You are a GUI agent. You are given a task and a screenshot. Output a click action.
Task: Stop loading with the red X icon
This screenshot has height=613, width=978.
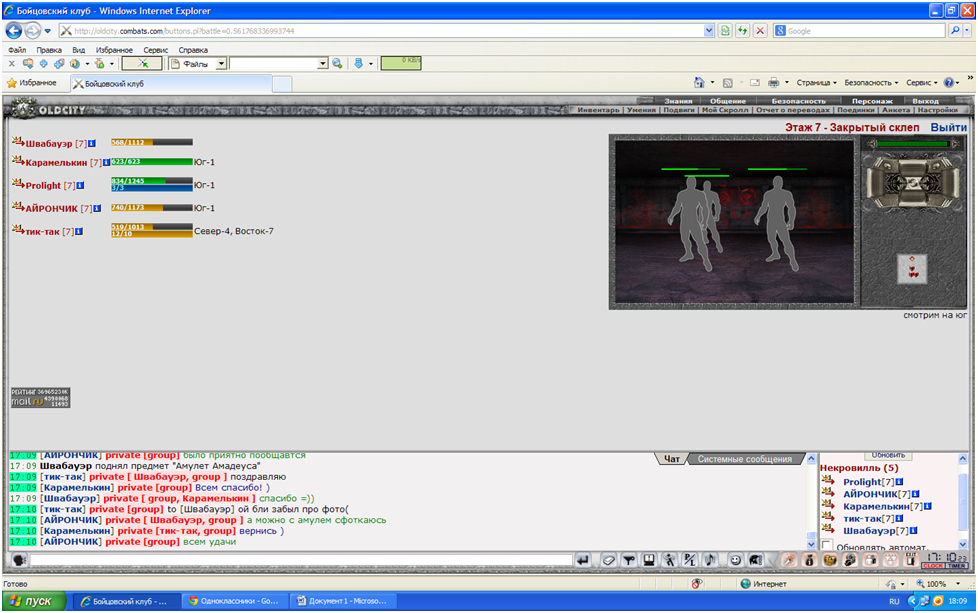pyautogui.click(x=760, y=31)
